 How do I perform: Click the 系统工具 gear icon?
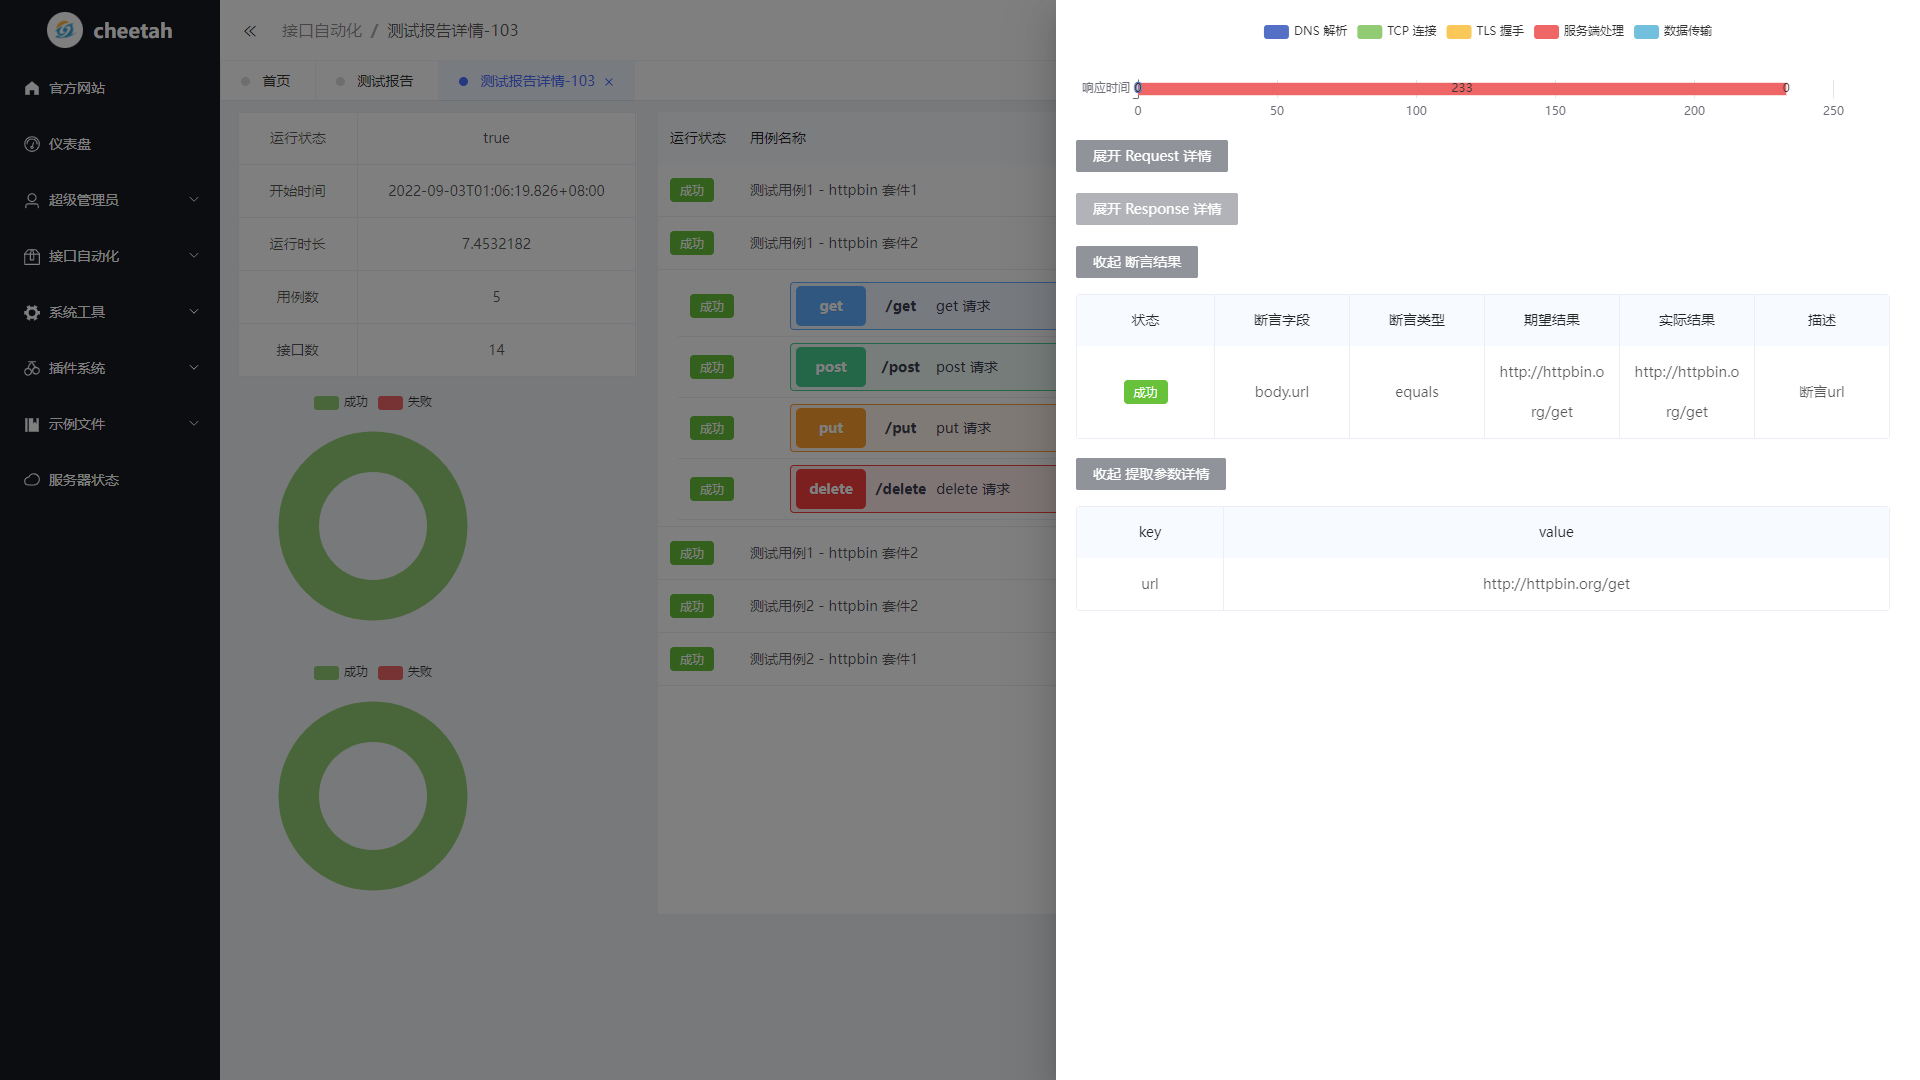coord(32,312)
